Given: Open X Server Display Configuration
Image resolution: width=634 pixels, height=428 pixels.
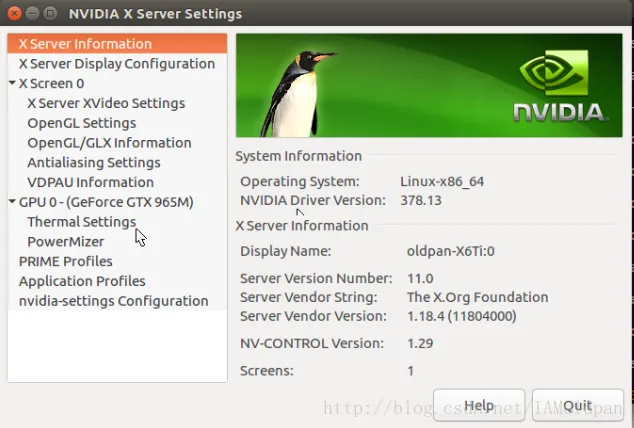Looking at the screenshot, I should pos(117,63).
